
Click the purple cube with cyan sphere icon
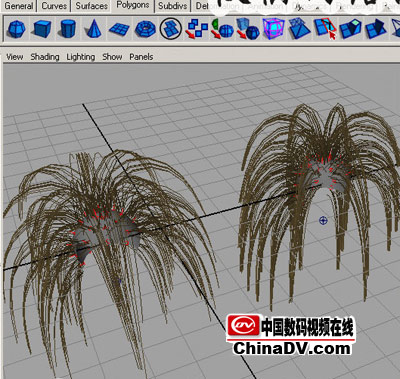273,29
